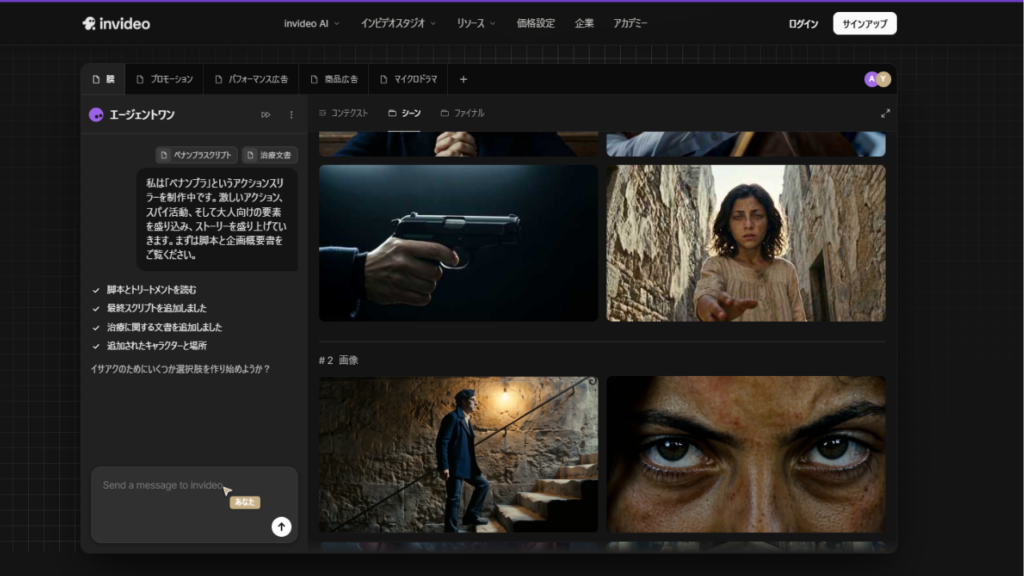Screen dimensions: 1024x576
Task: Click the skip-forward icon beside エージェントワン
Action: click(x=265, y=115)
